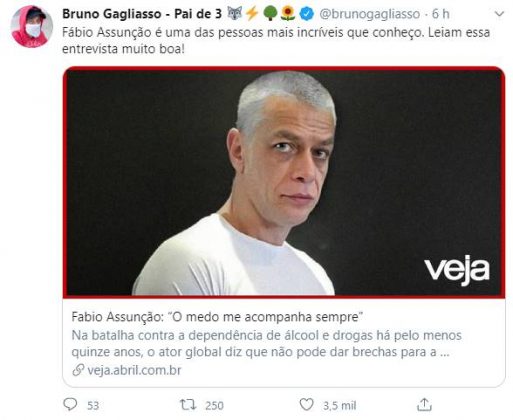Open headline "O medo me acompanha sempre"
The height and width of the screenshot is (420, 513).
pyautogui.click(x=217, y=317)
